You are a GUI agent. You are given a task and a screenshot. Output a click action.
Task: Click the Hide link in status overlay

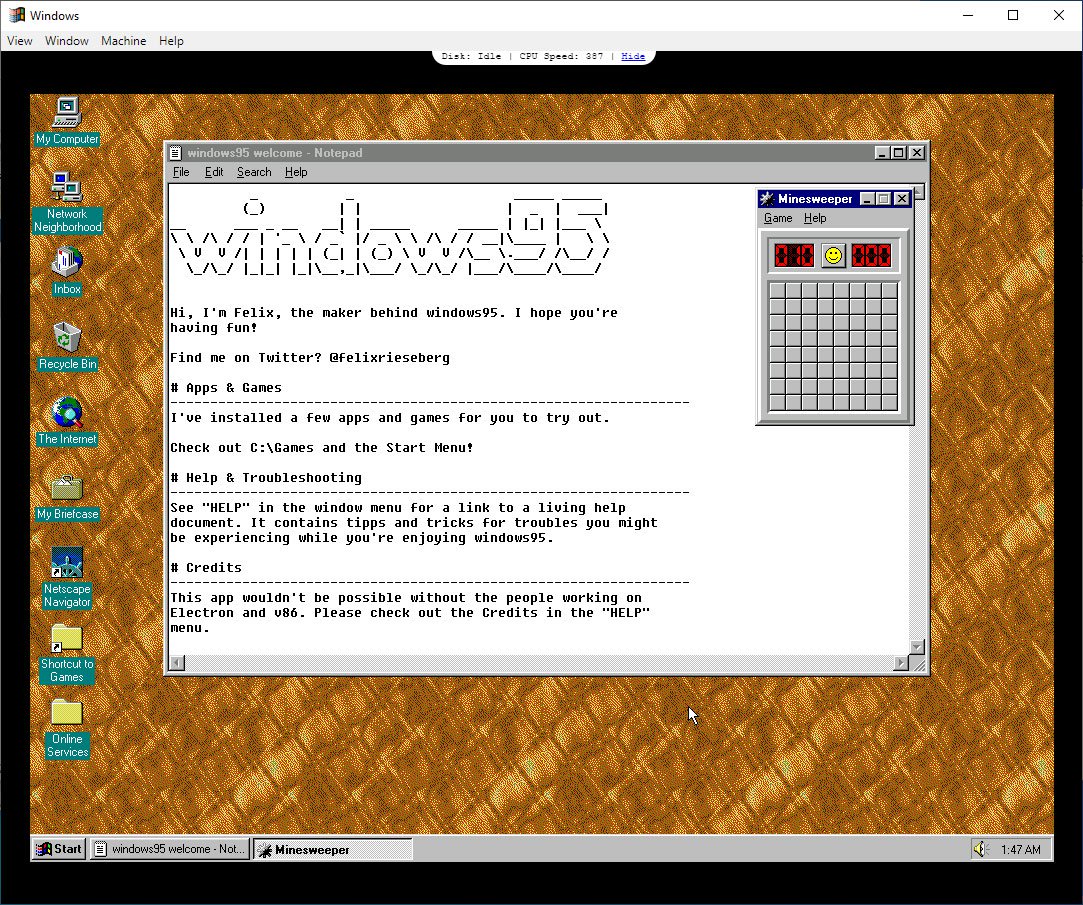tap(633, 56)
